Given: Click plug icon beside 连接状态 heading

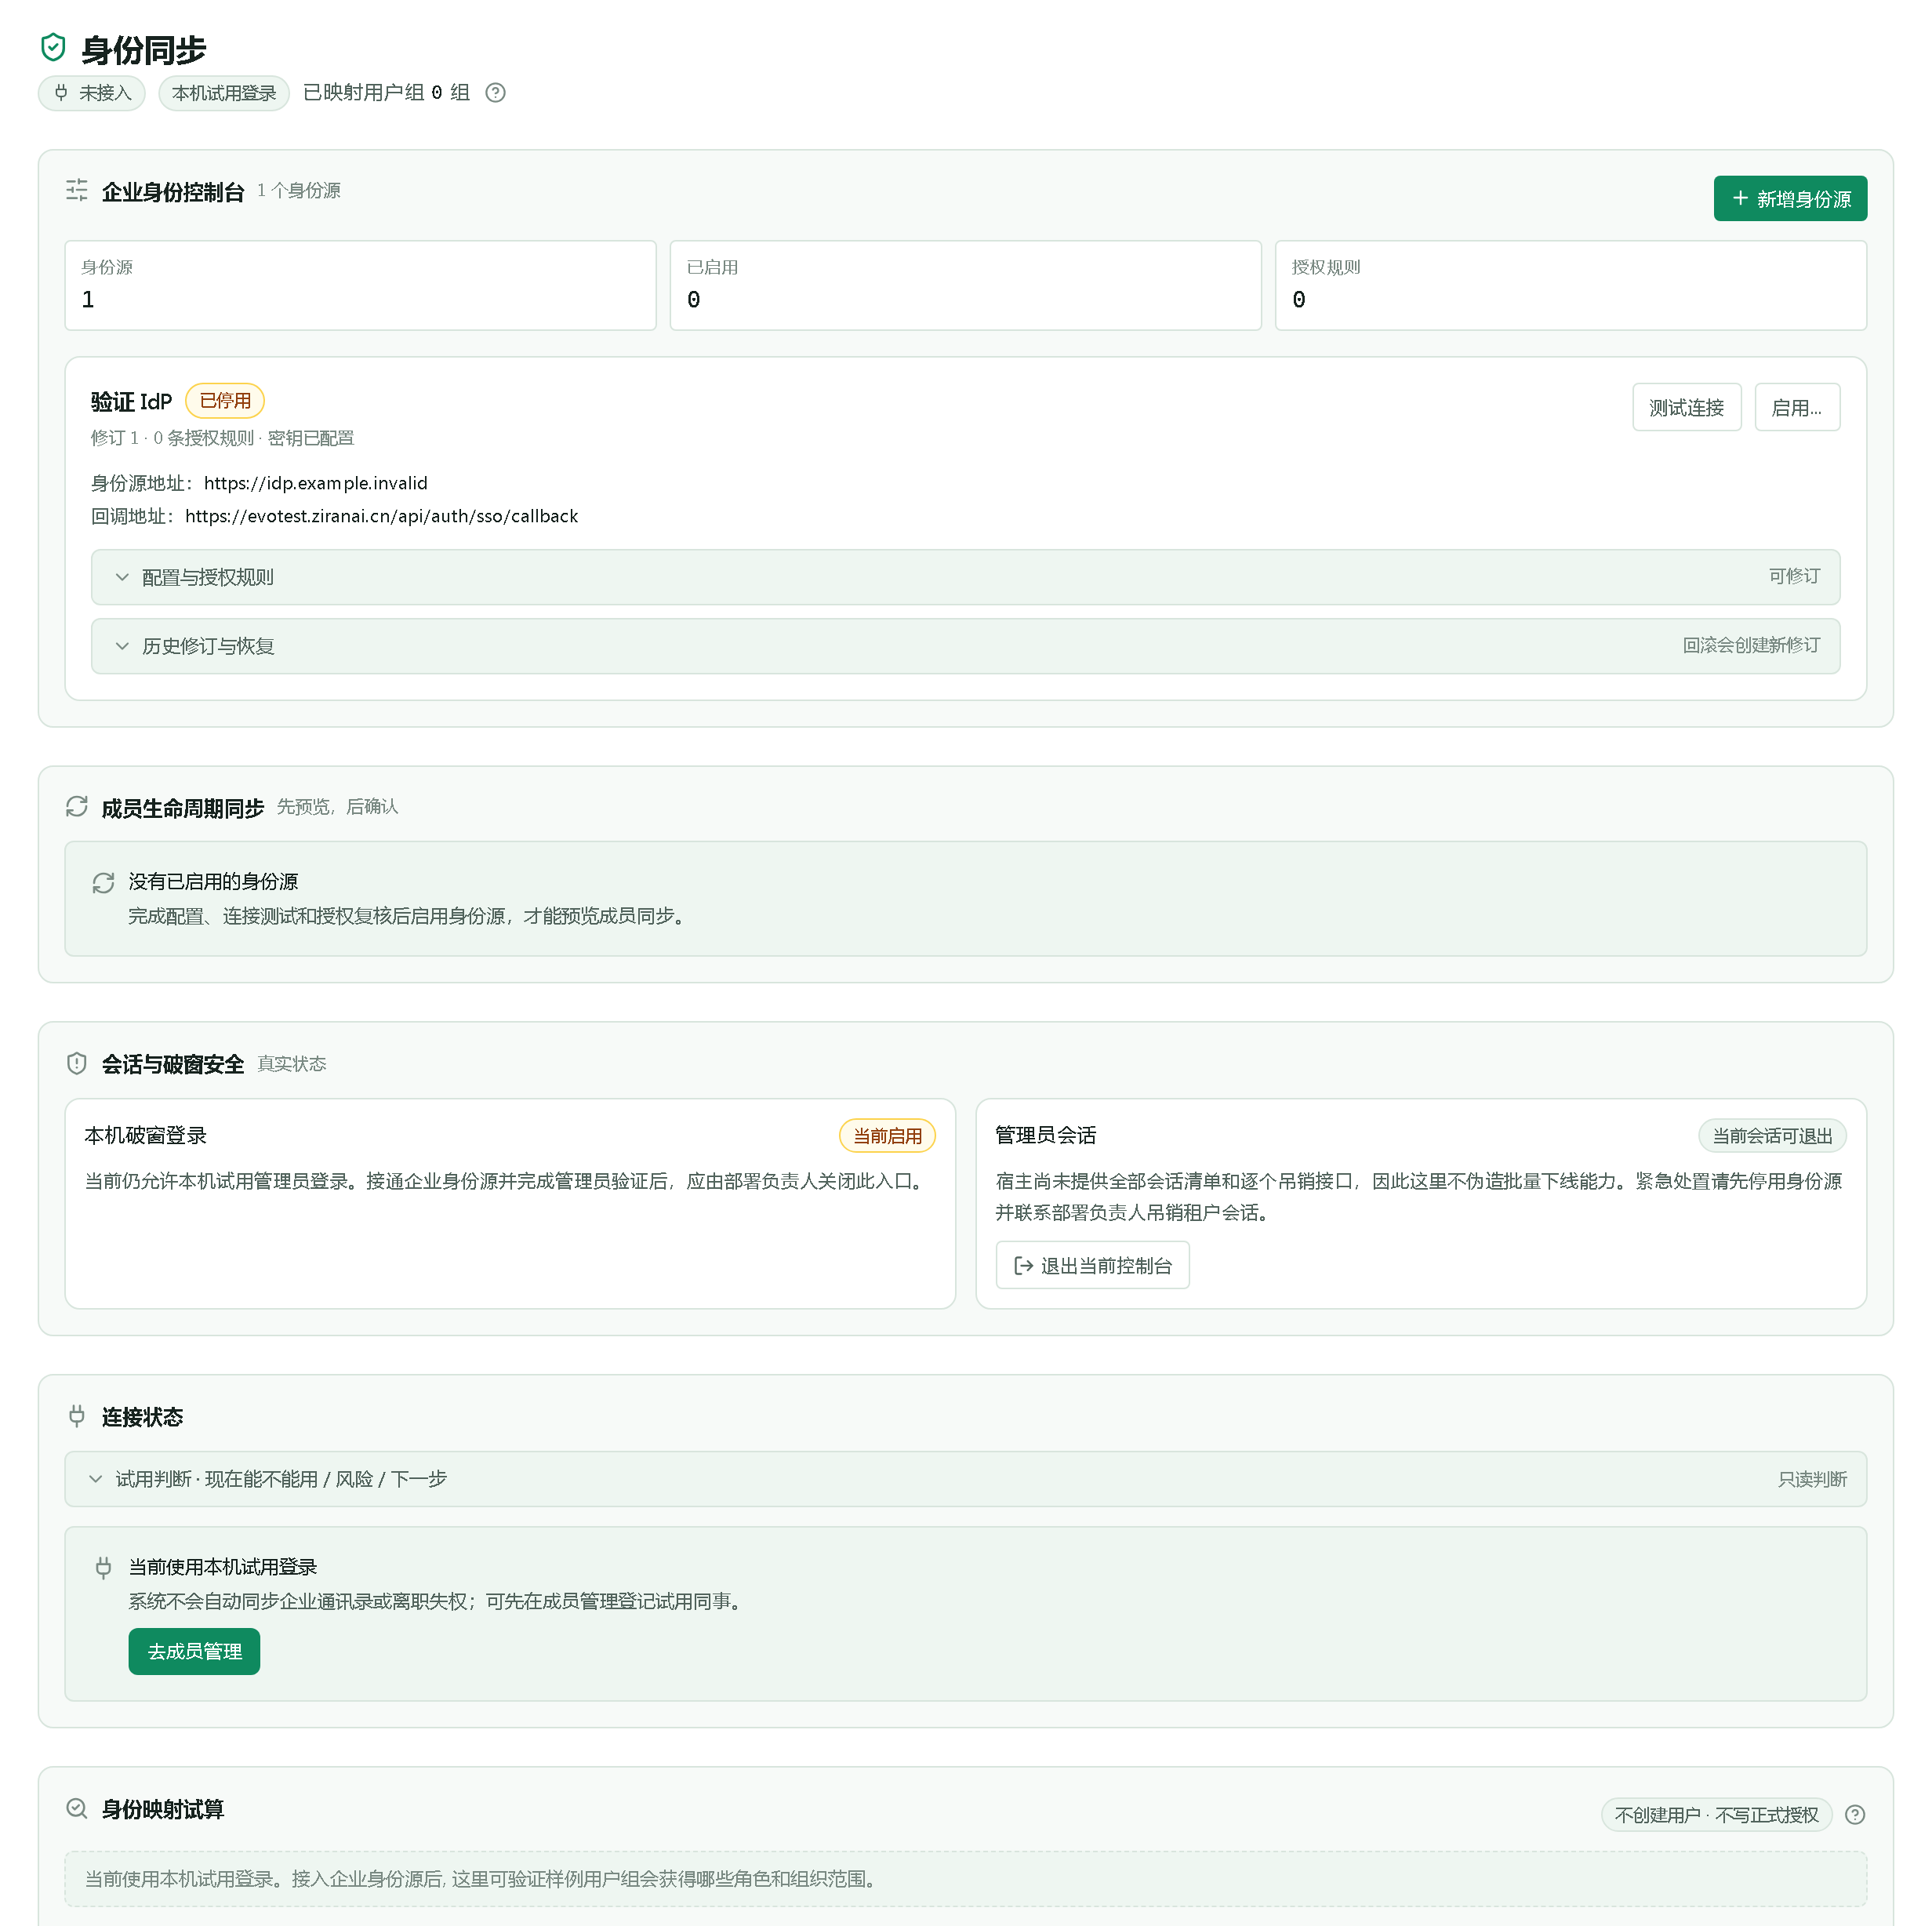Looking at the screenshot, I should pos(77,1416).
